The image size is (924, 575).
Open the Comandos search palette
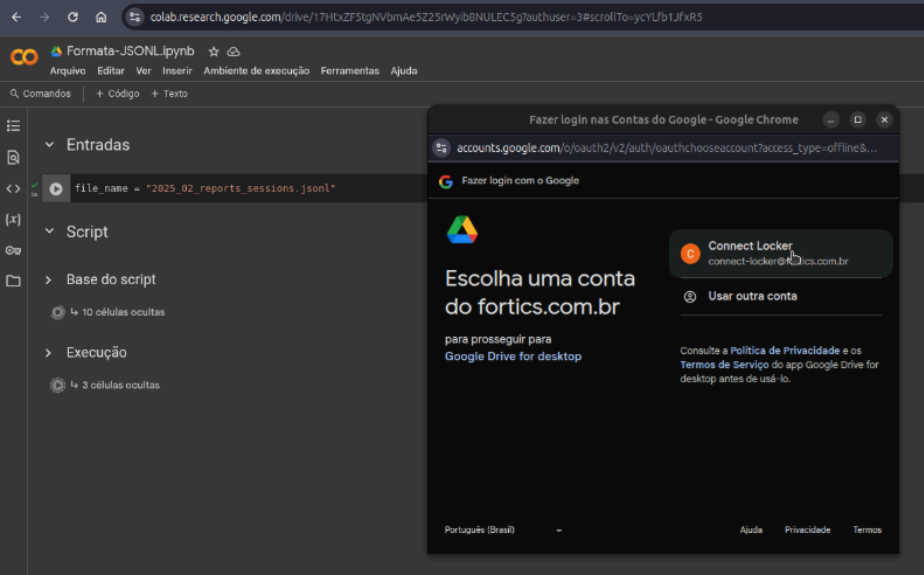click(x=40, y=94)
